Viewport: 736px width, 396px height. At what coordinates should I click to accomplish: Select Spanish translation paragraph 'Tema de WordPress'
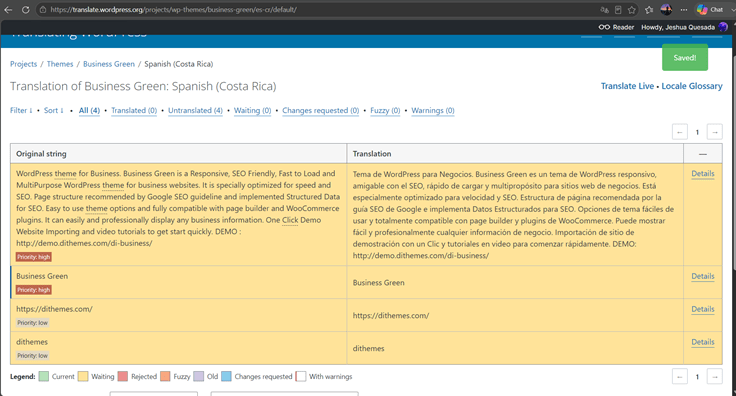tap(514, 215)
